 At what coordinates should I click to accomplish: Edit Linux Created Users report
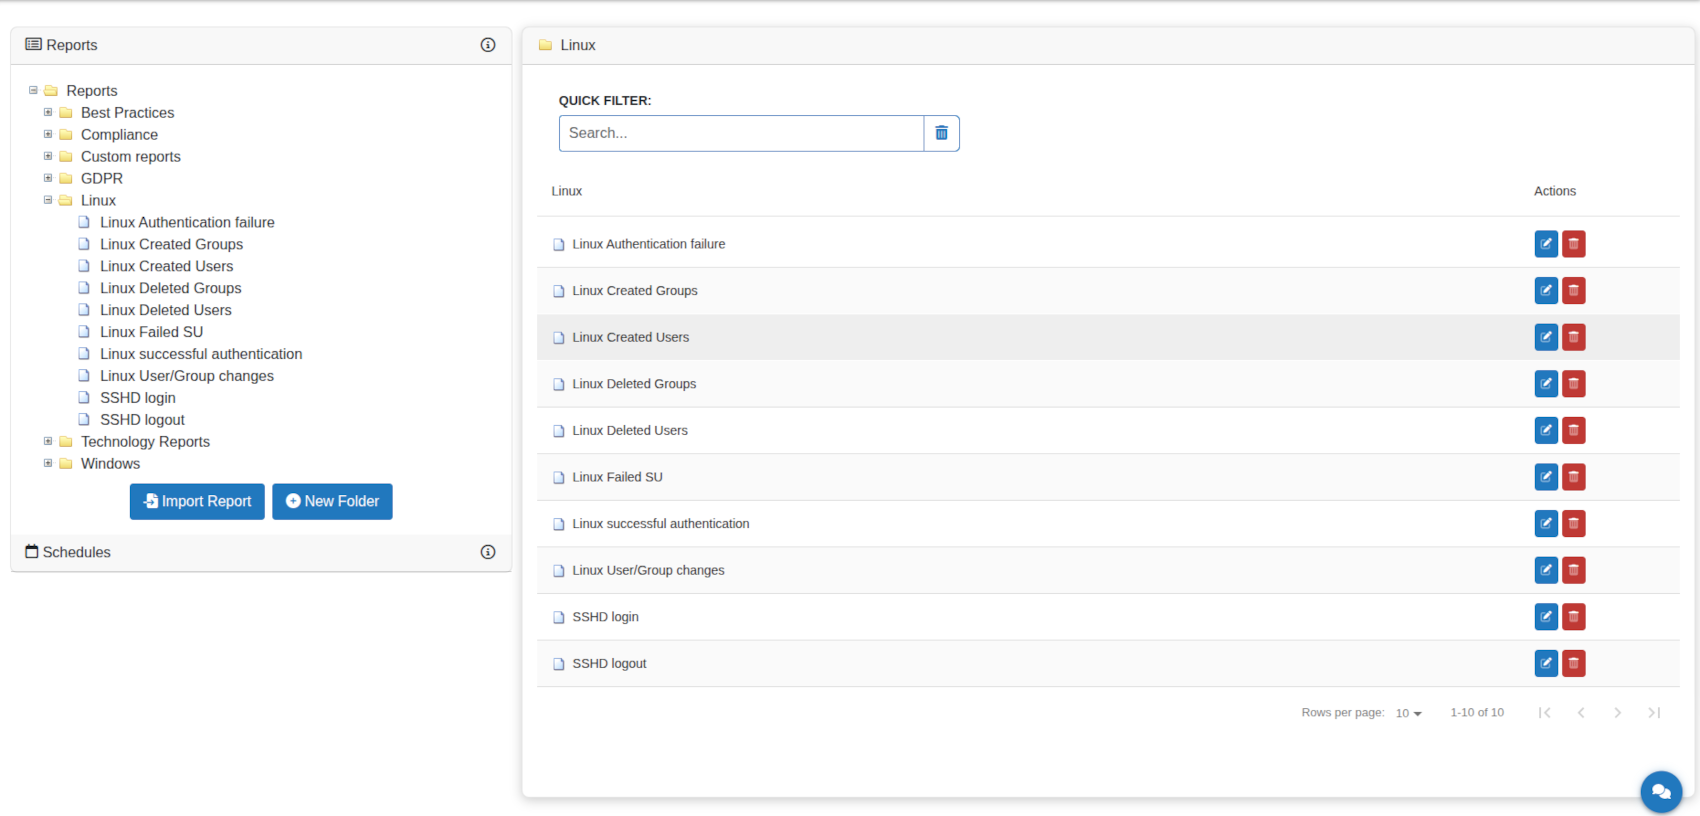click(1546, 337)
